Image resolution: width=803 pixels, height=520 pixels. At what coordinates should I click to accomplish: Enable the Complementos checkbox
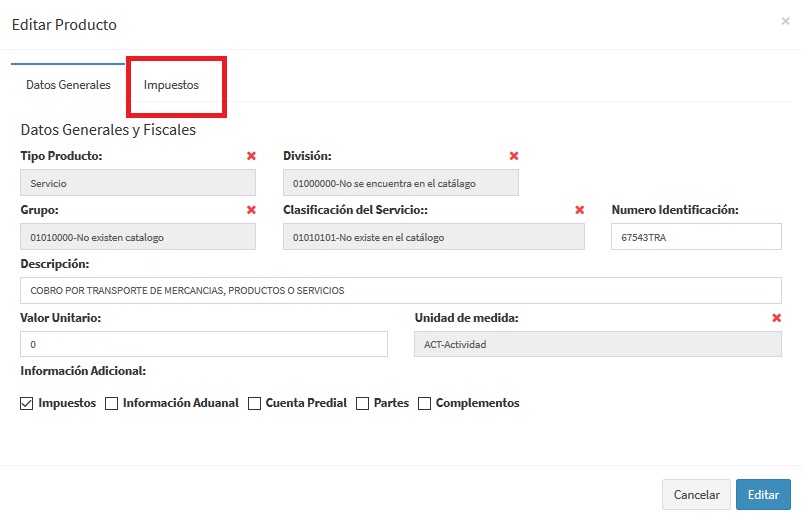pyautogui.click(x=425, y=403)
